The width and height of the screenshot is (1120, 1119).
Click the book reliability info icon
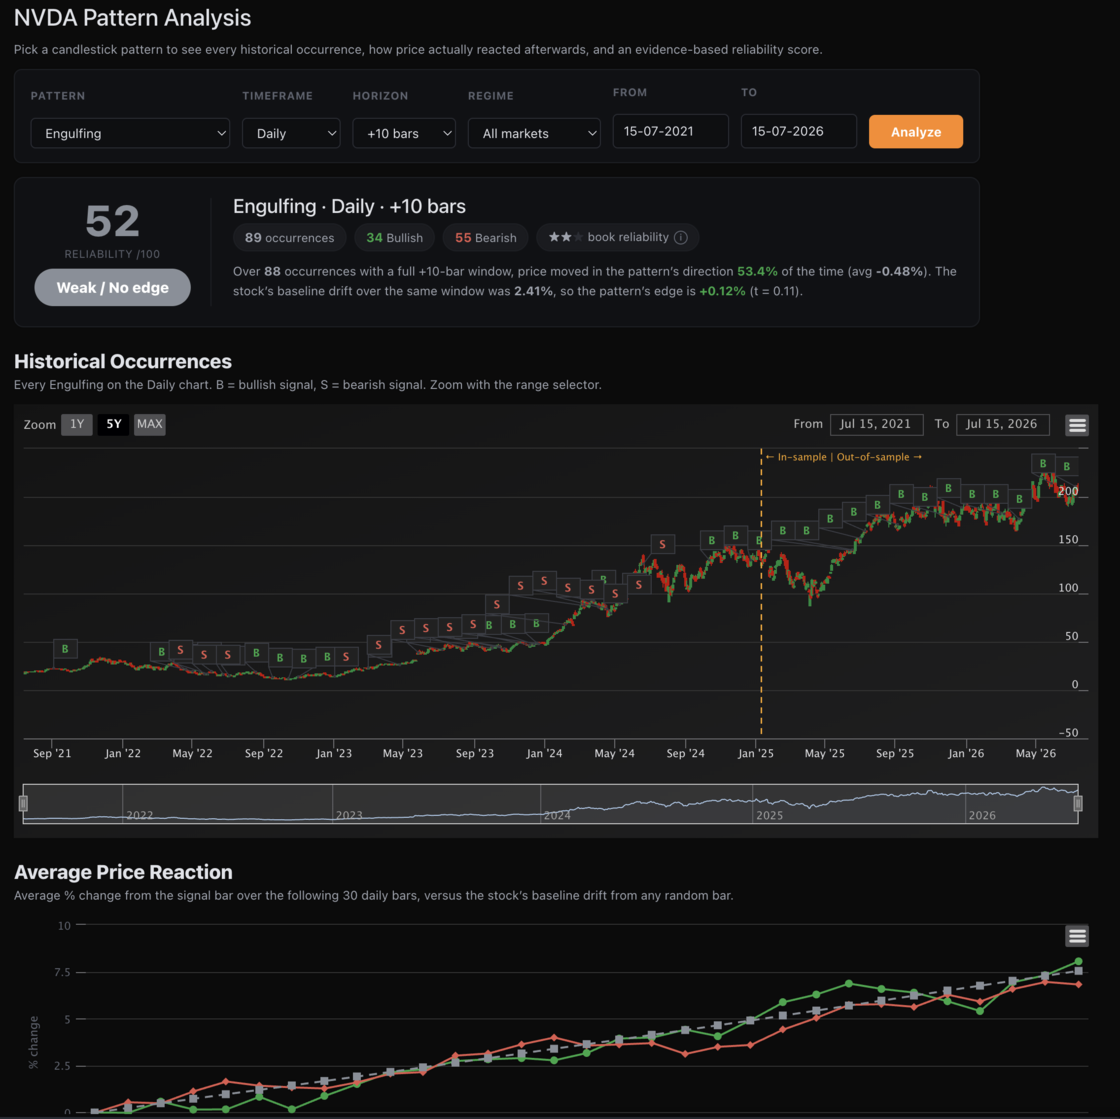[681, 238]
